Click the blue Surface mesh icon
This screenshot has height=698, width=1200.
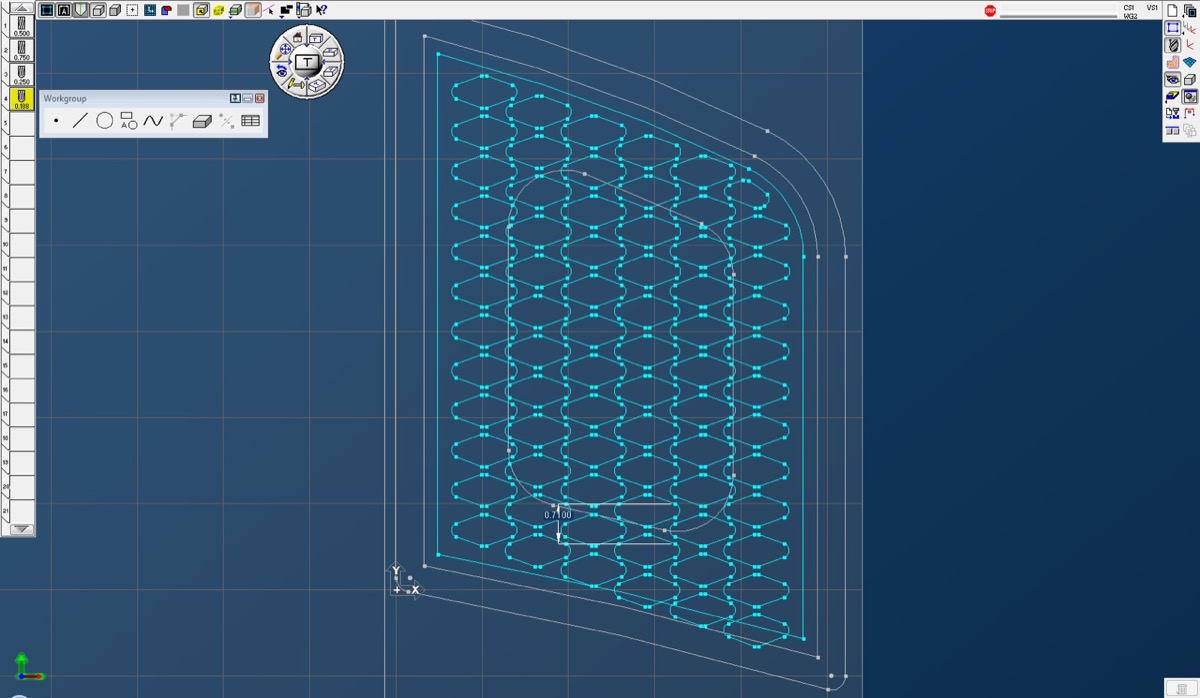[x=1190, y=62]
